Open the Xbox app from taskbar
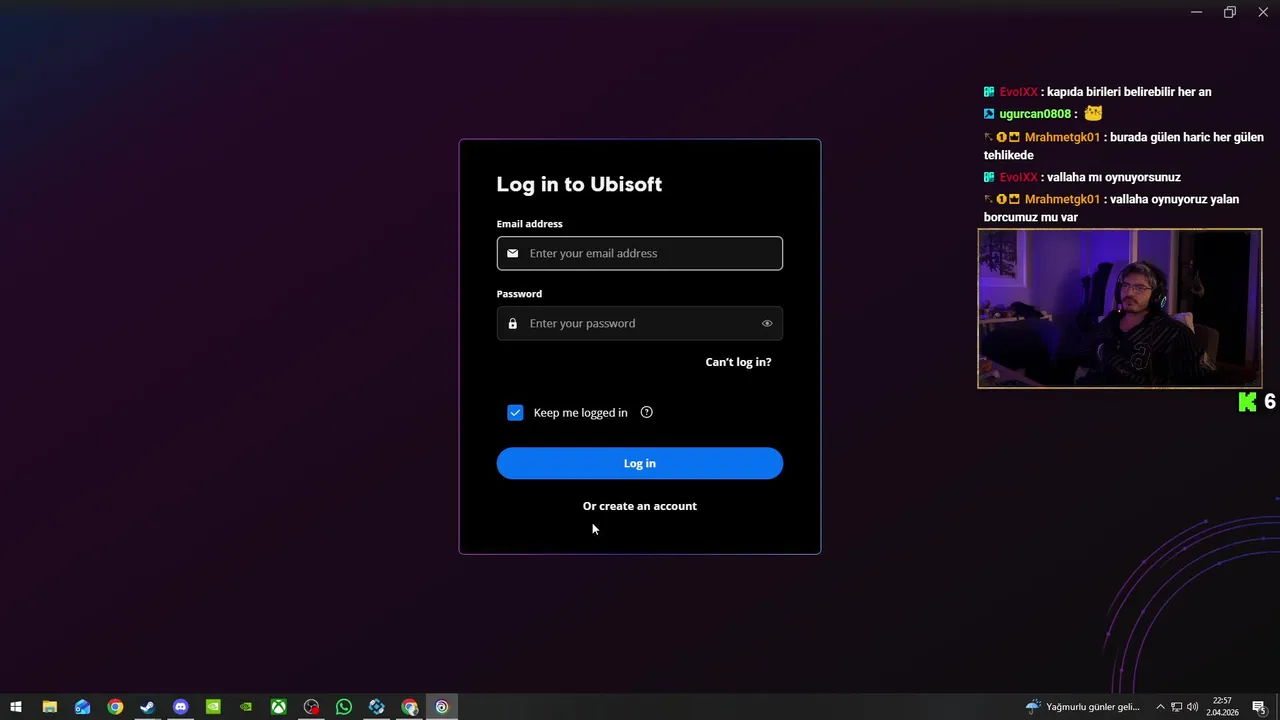The image size is (1280, 720). pos(278,707)
